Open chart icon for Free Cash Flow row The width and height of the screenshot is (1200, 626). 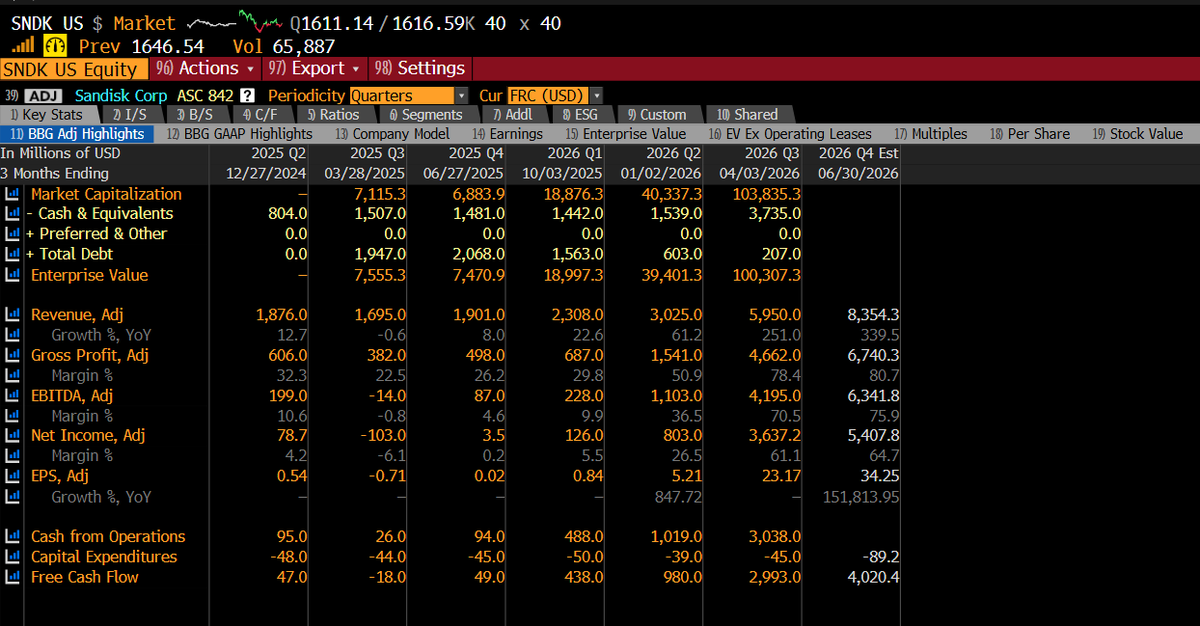pyautogui.click(x=13, y=577)
